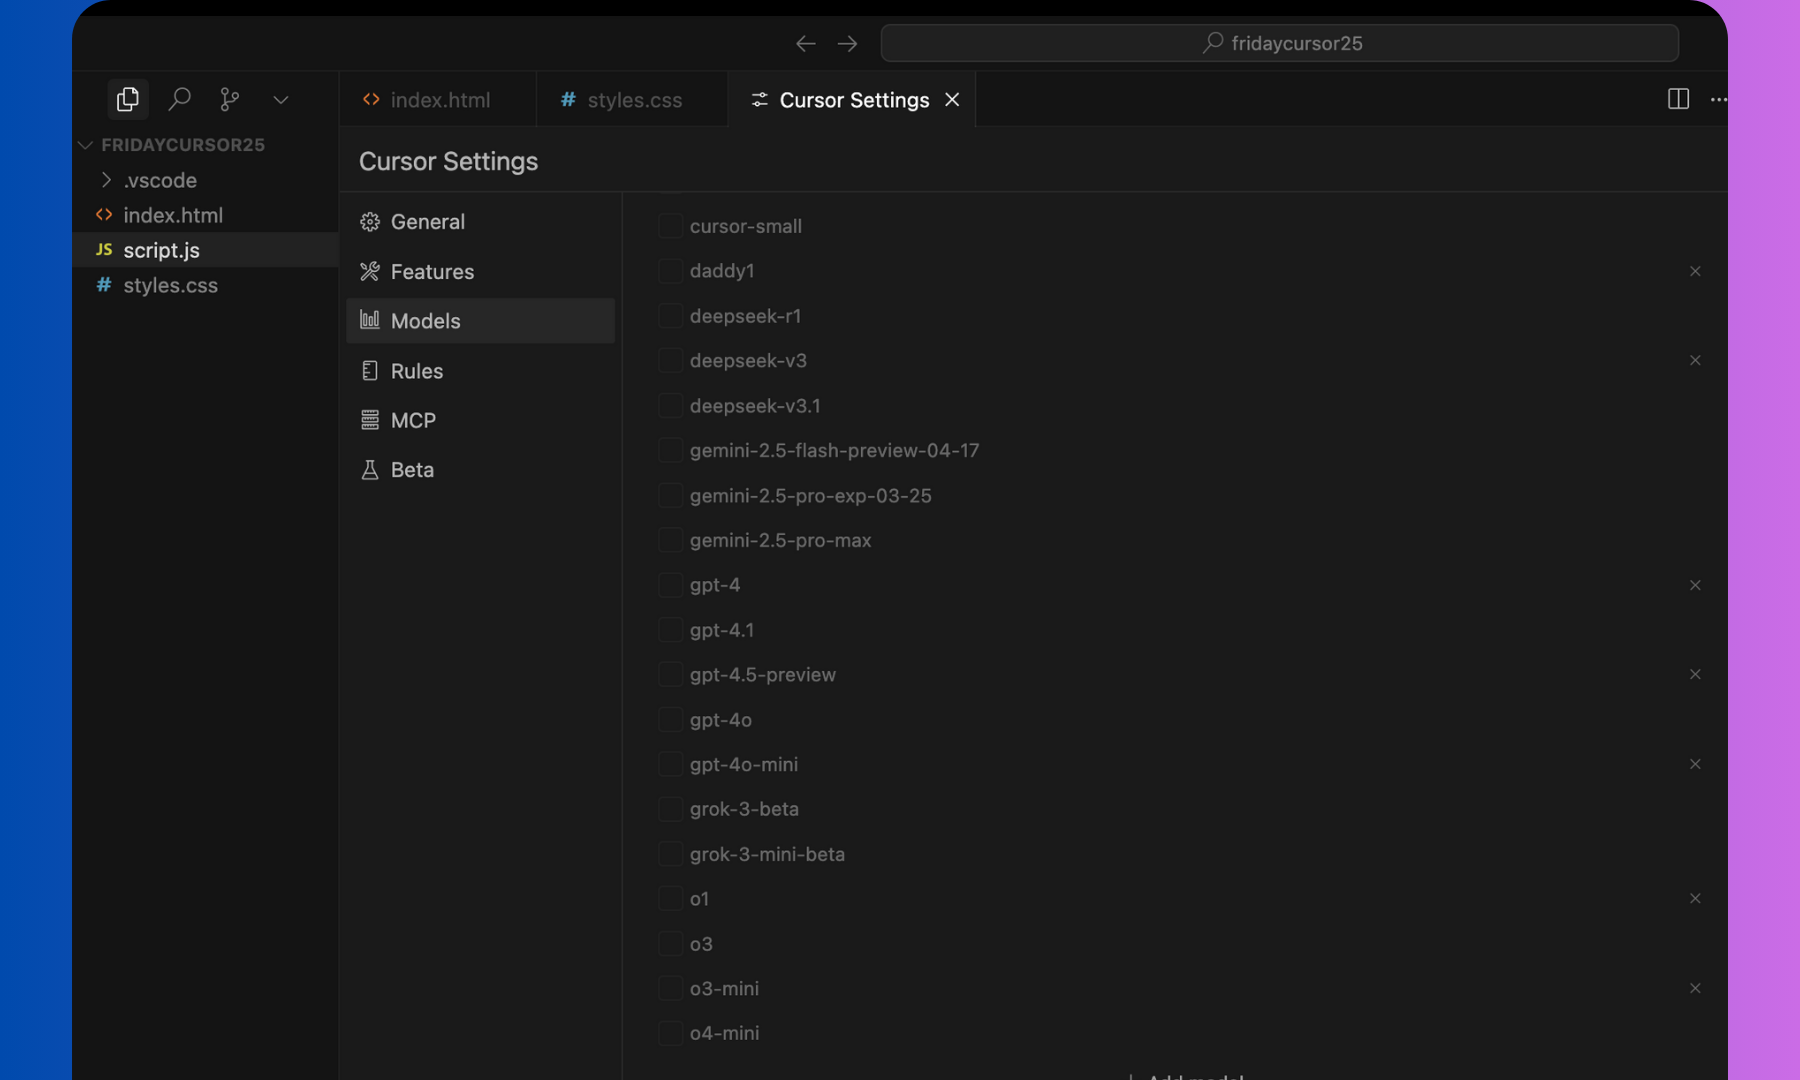Viewport: 1800px width, 1080px height.
Task: Enable the cursor-small model checkbox
Action: 670,226
